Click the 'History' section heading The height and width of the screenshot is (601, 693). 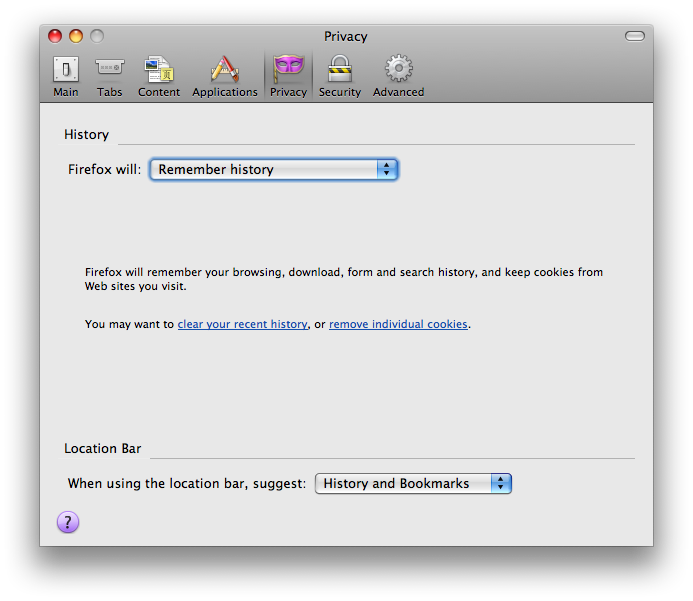(87, 134)
